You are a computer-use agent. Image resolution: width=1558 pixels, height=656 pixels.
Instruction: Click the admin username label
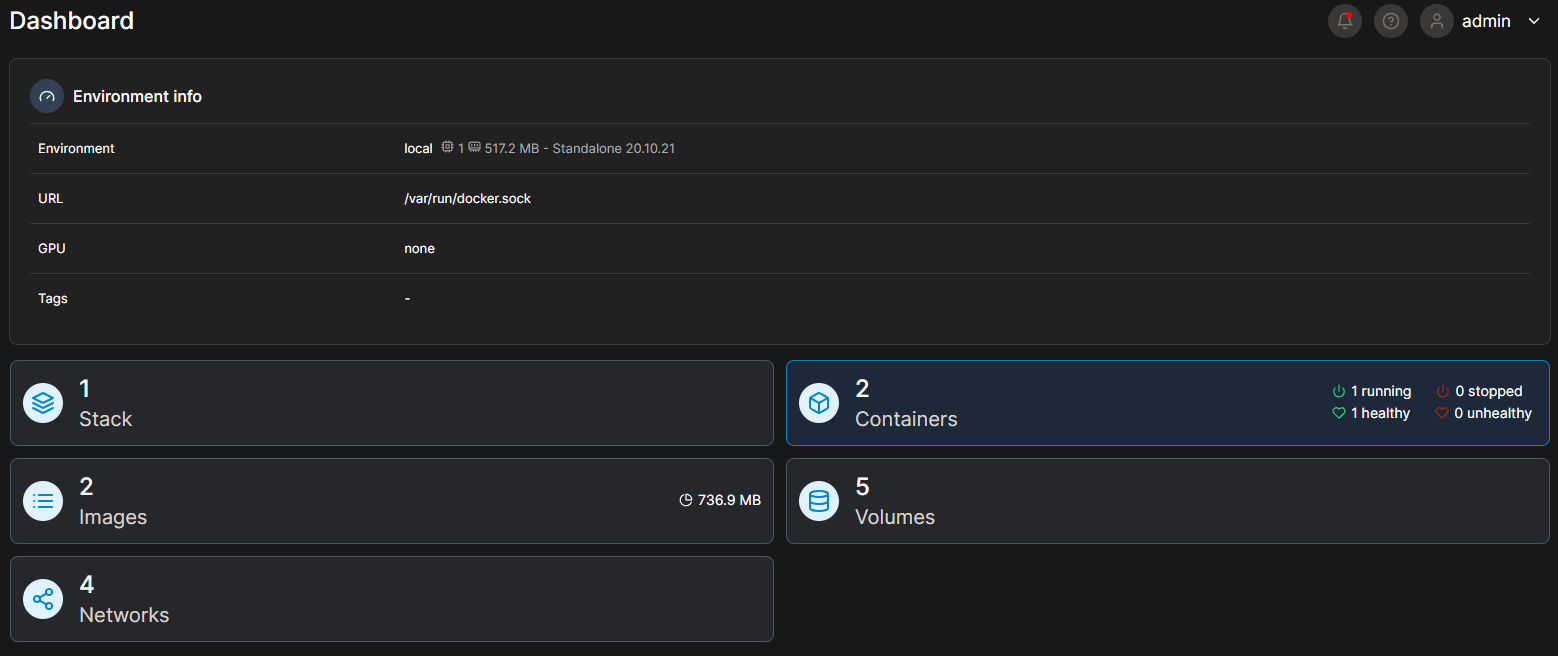[x=1486, y=21]
